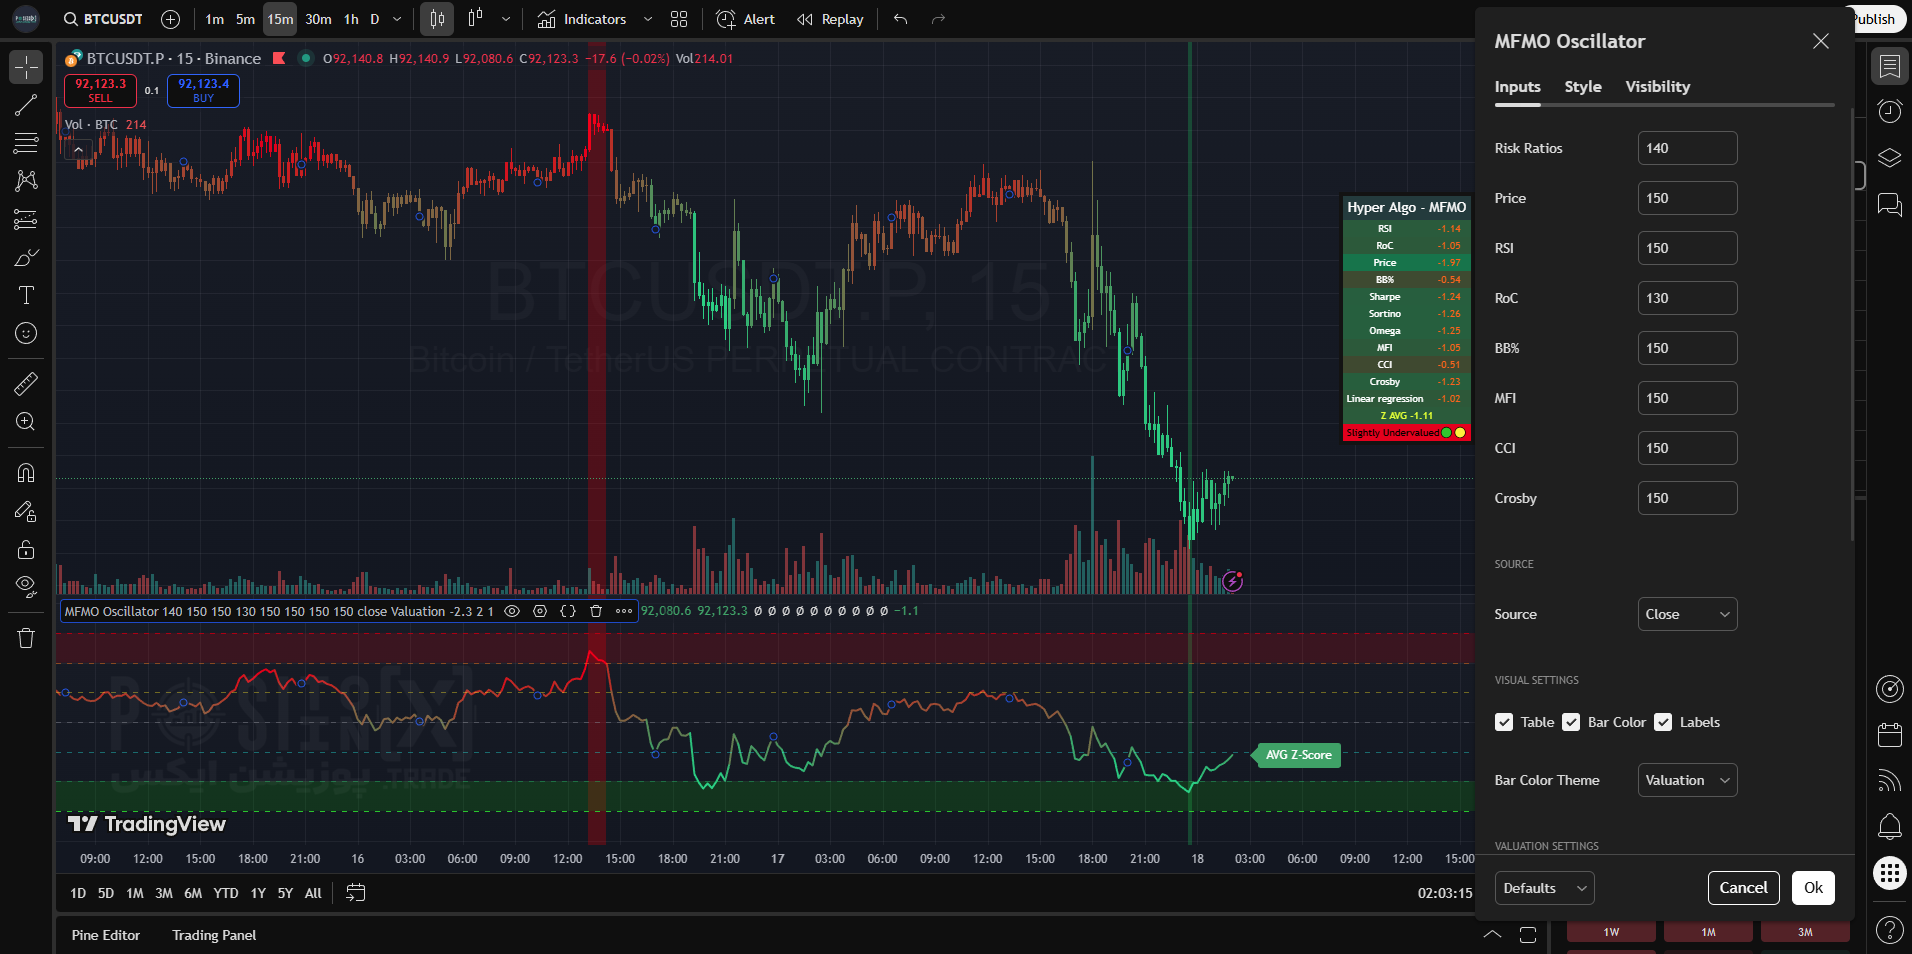Viewport: 1912px width, 954px height.
Task: Open the Defaults dropdown
Action: [x=1544, y=888]
